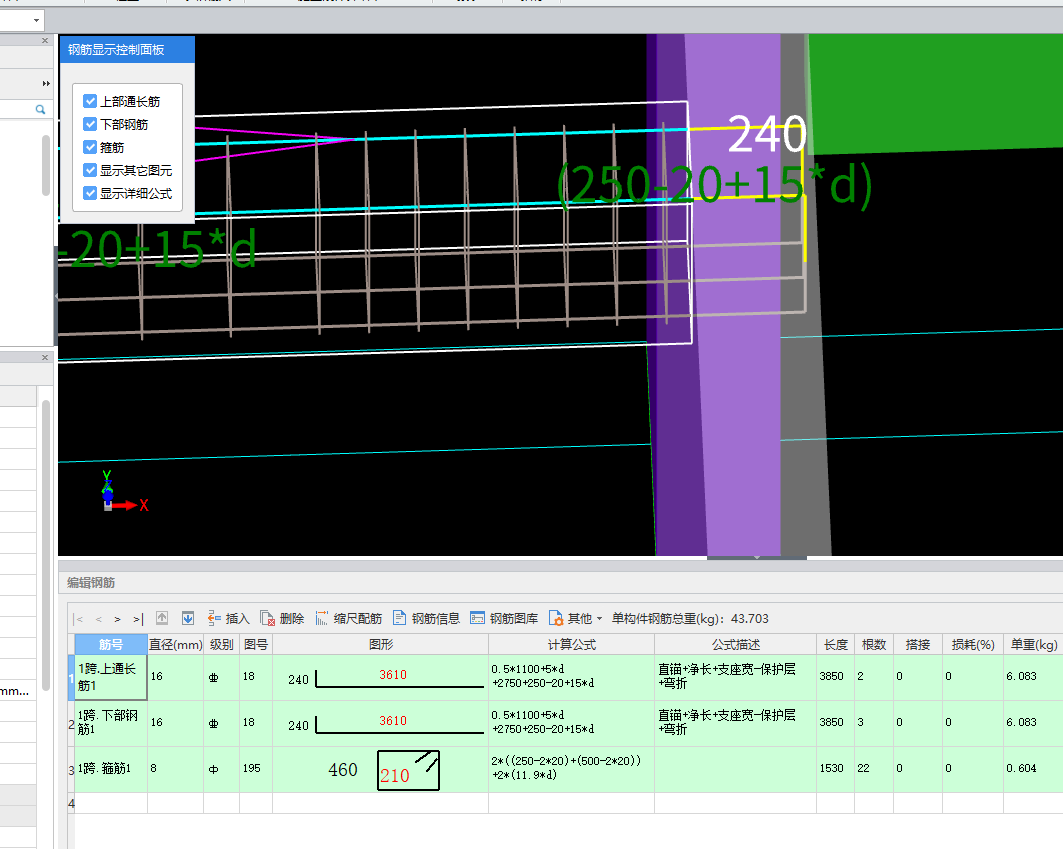Click the 长度 column header
Image resolution: width=1063 pixels, height=849 pixels.
[835, 645]
